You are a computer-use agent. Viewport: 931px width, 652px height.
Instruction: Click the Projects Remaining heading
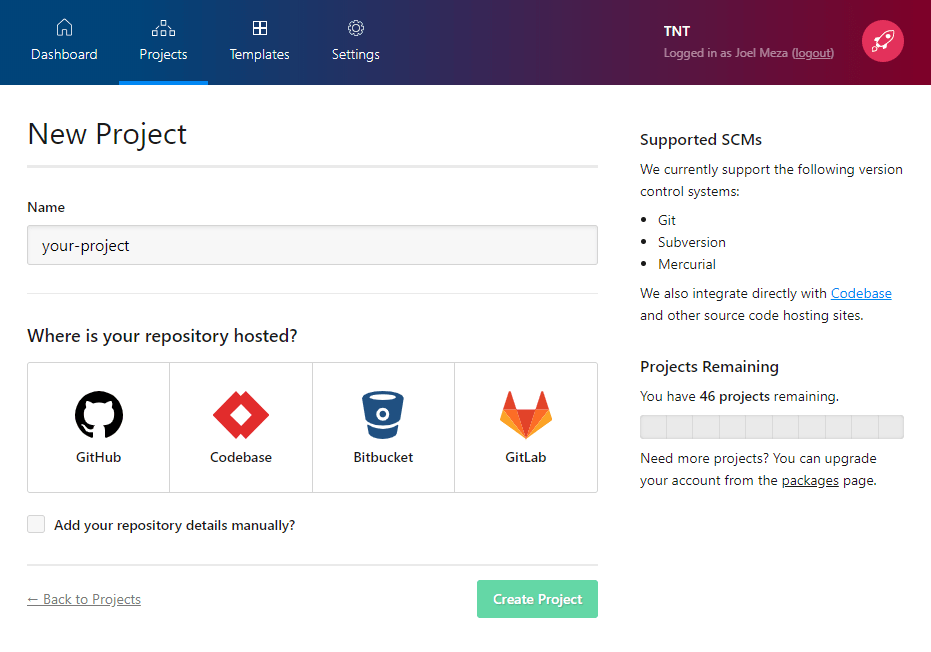point(710,367)
